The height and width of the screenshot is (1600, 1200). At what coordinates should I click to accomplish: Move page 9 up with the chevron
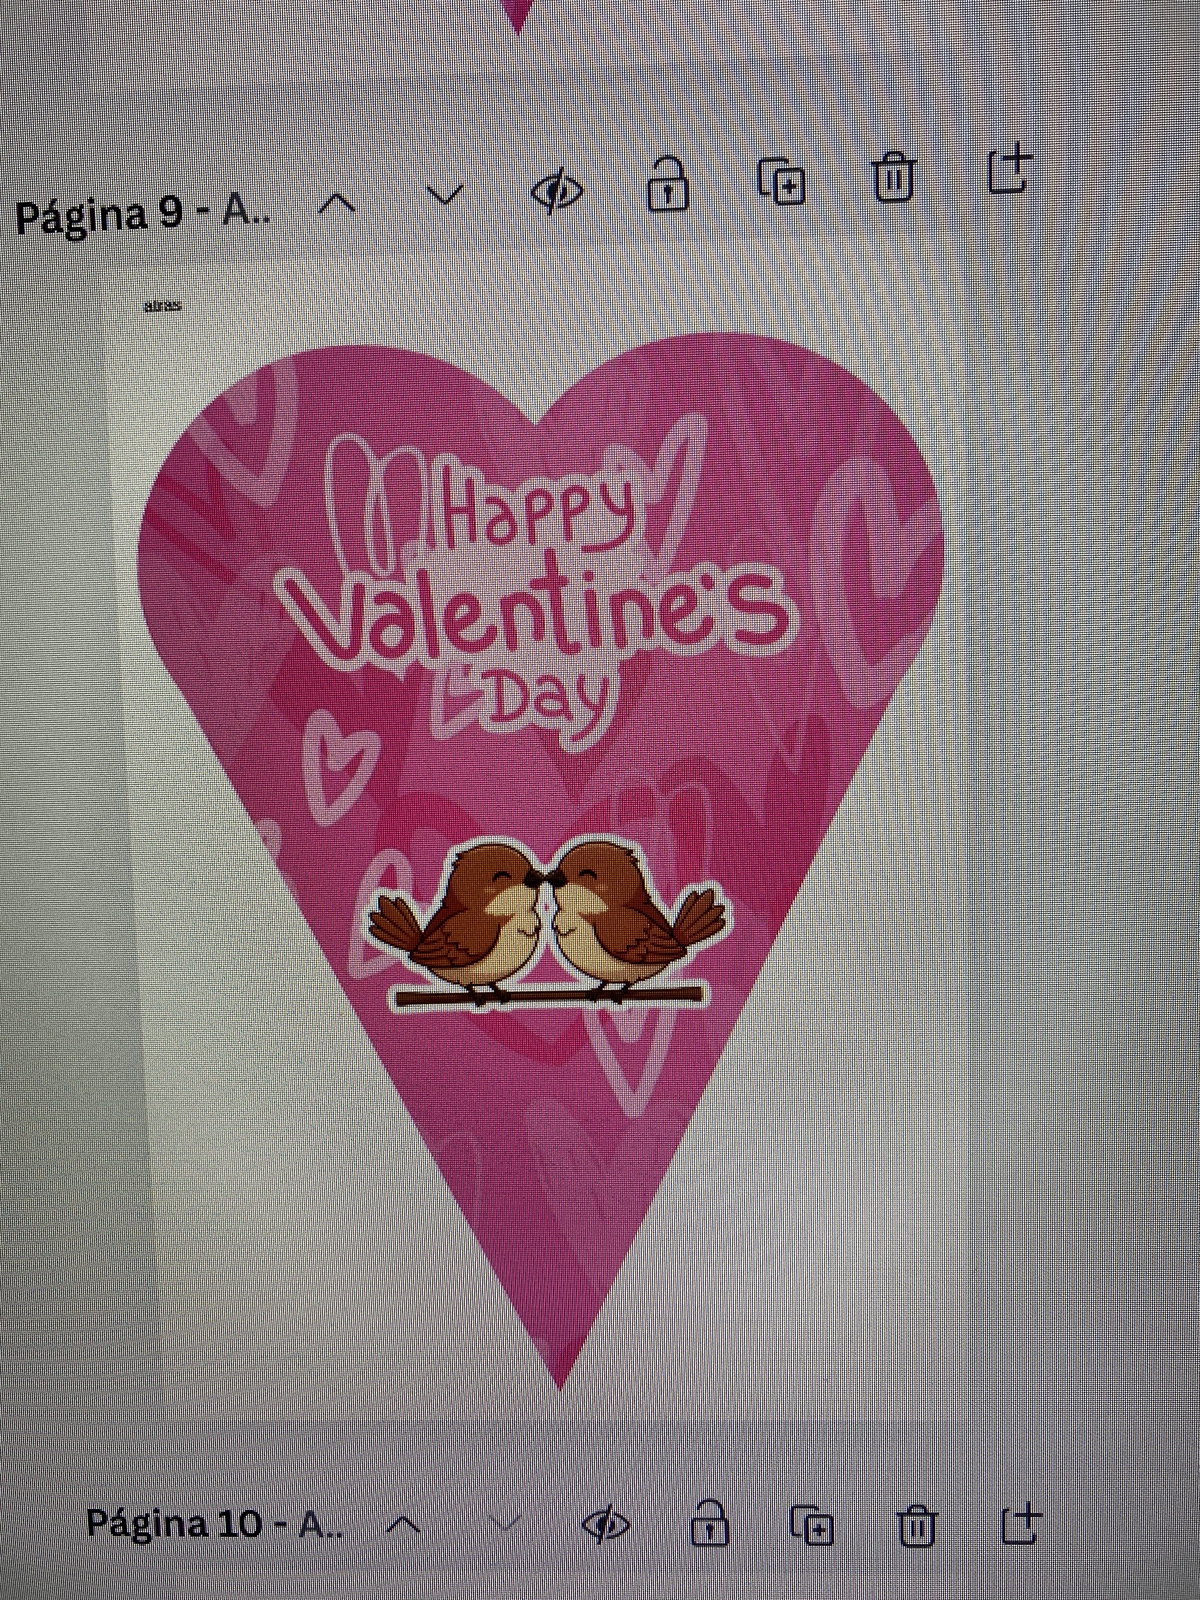pos(338,203)
